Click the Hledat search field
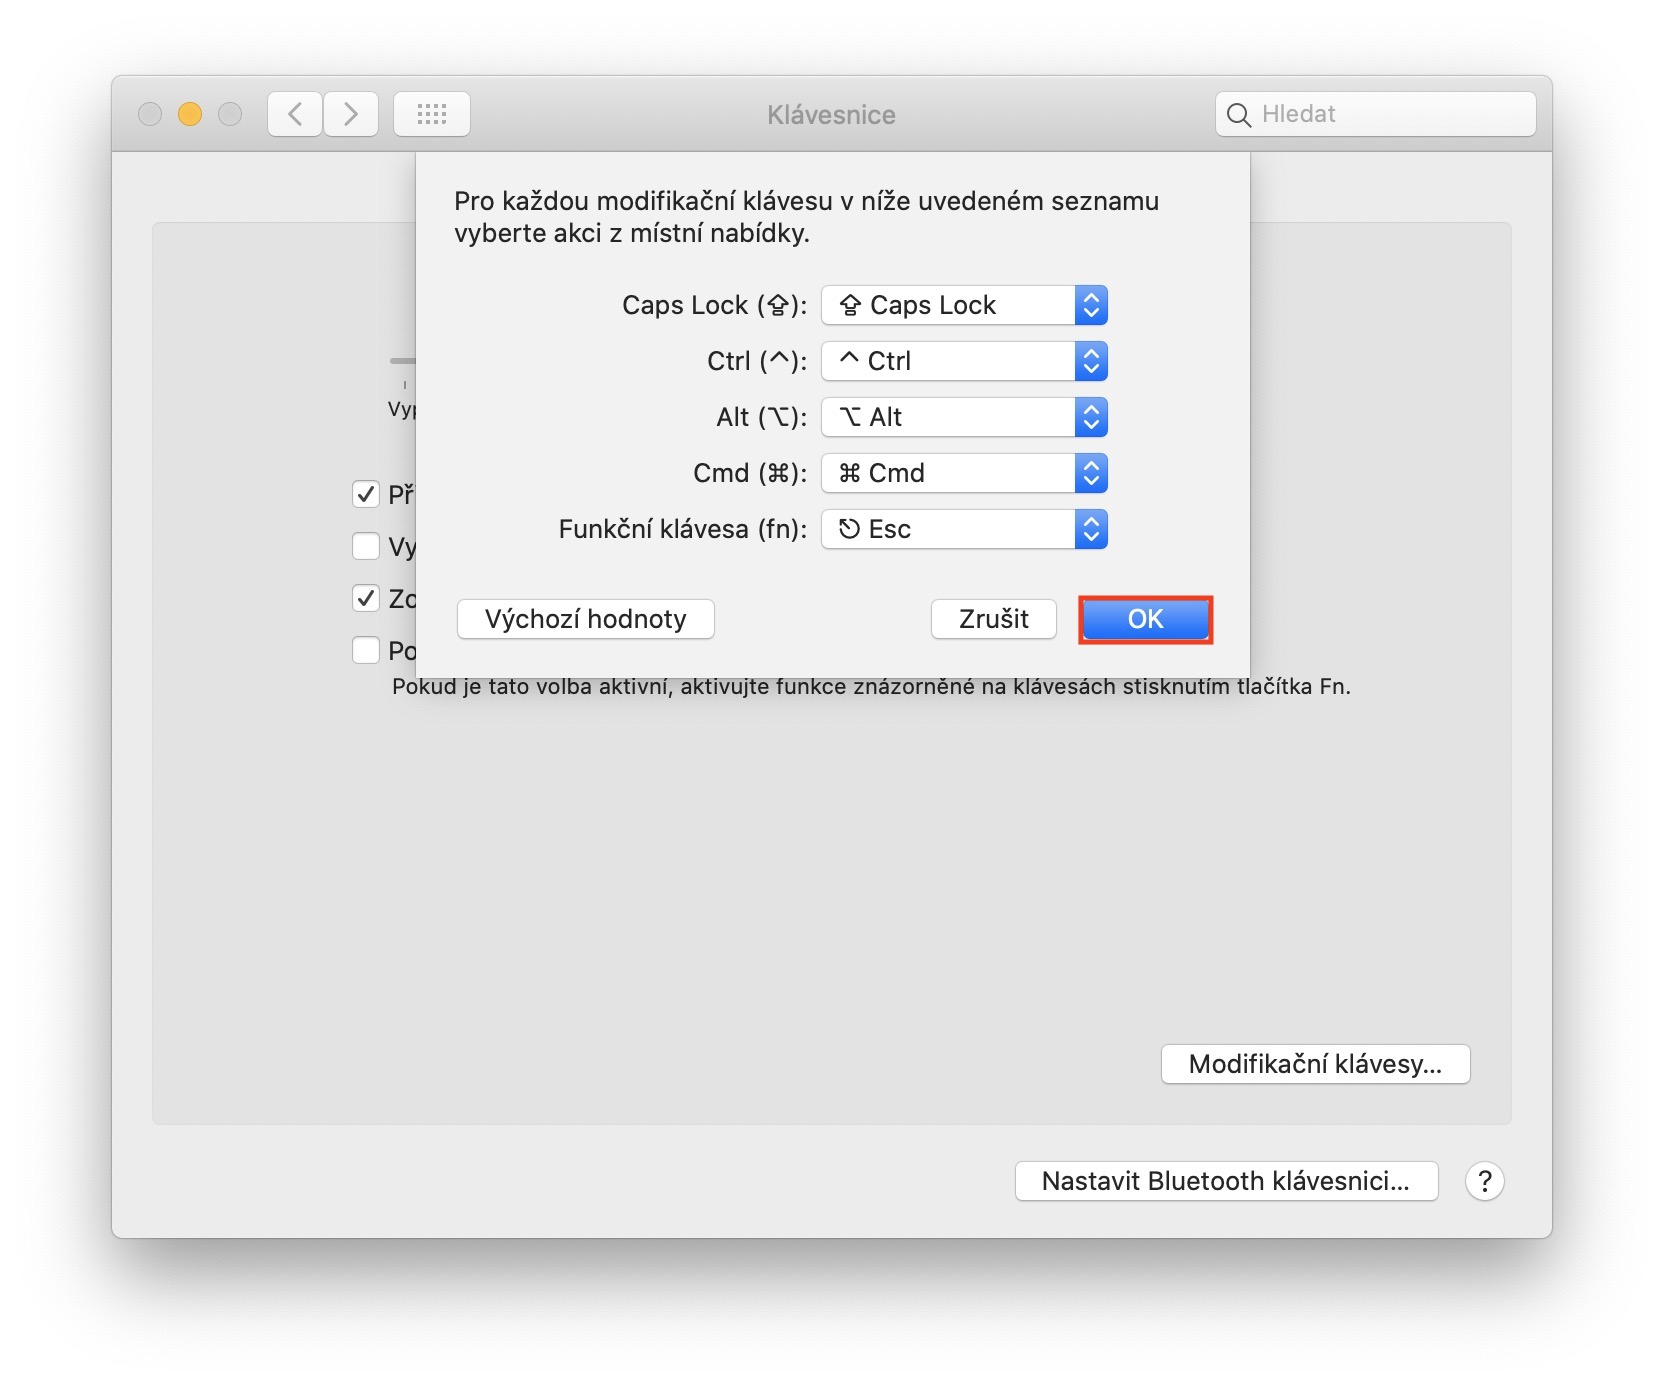1664x1386 pixels. 1390,114
